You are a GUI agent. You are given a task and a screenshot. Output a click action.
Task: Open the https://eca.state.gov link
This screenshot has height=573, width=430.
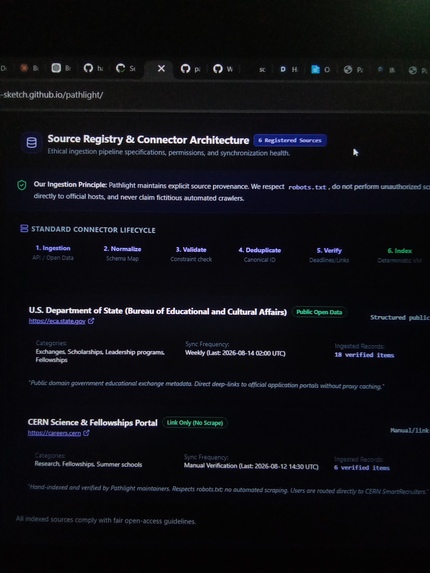(57, 321)
